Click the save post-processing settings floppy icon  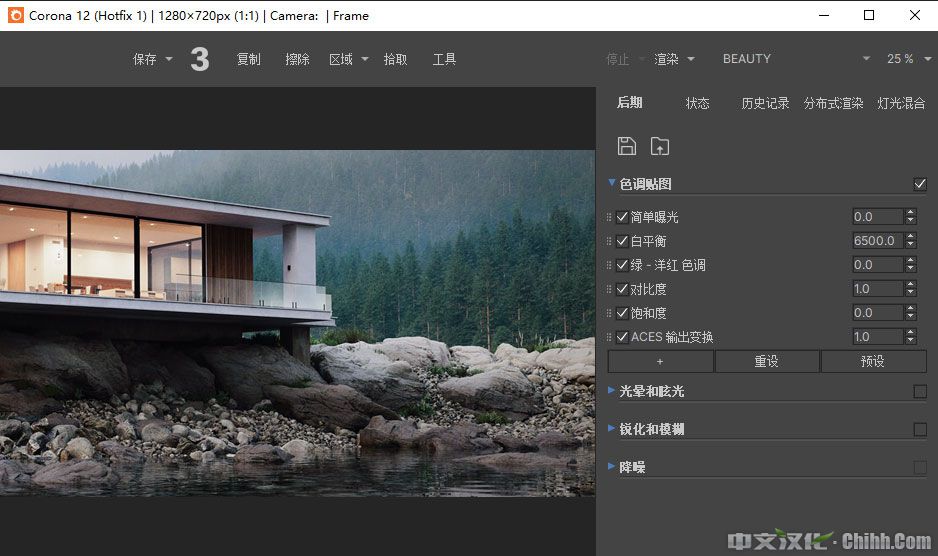pyautogui.click(x=627, y=146)
